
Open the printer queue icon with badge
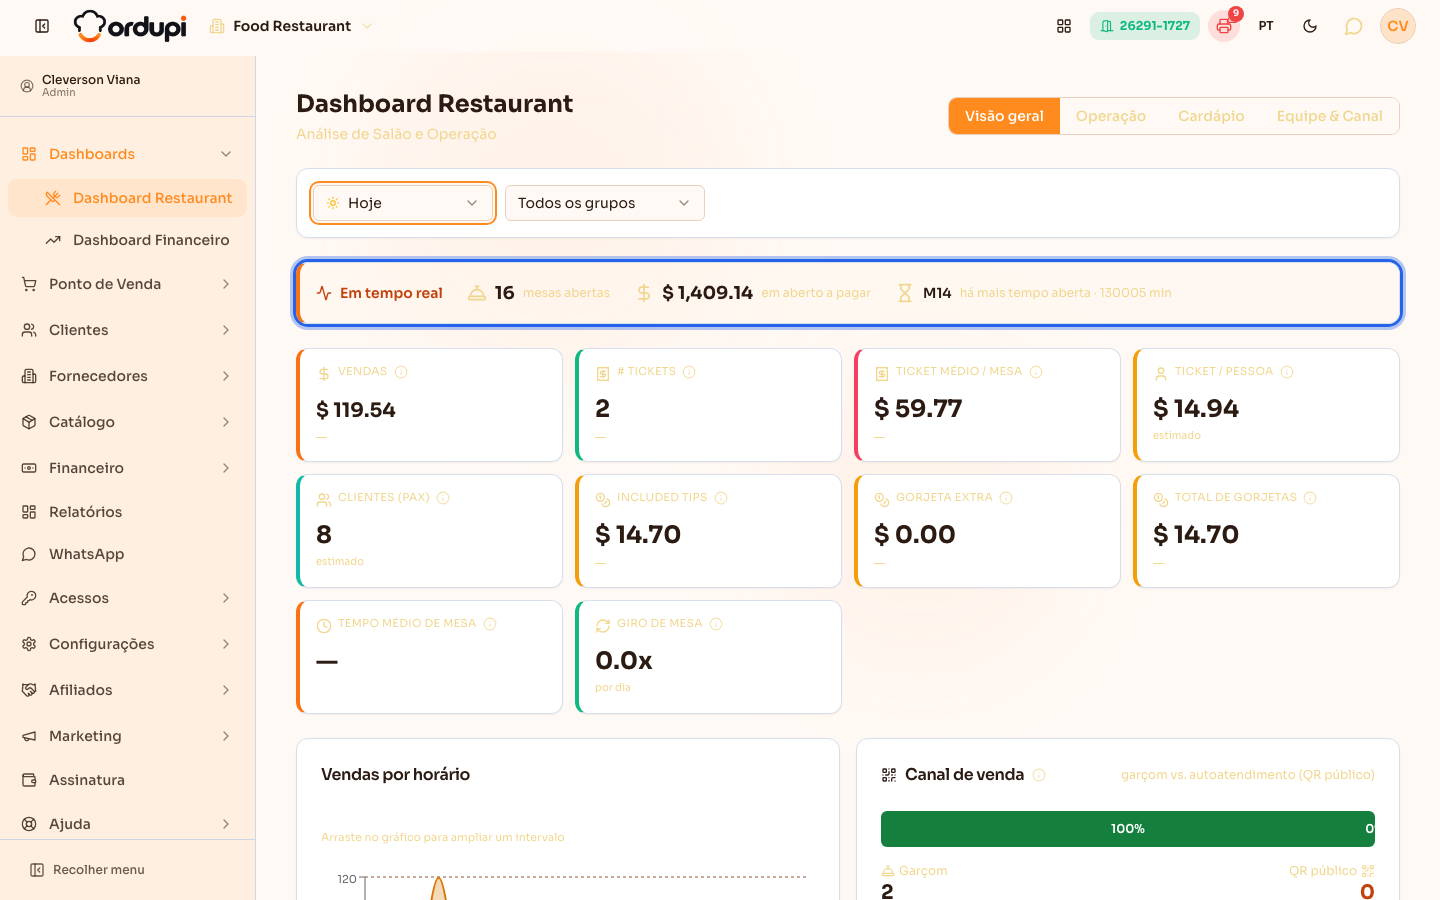[x=1224, y=26]
